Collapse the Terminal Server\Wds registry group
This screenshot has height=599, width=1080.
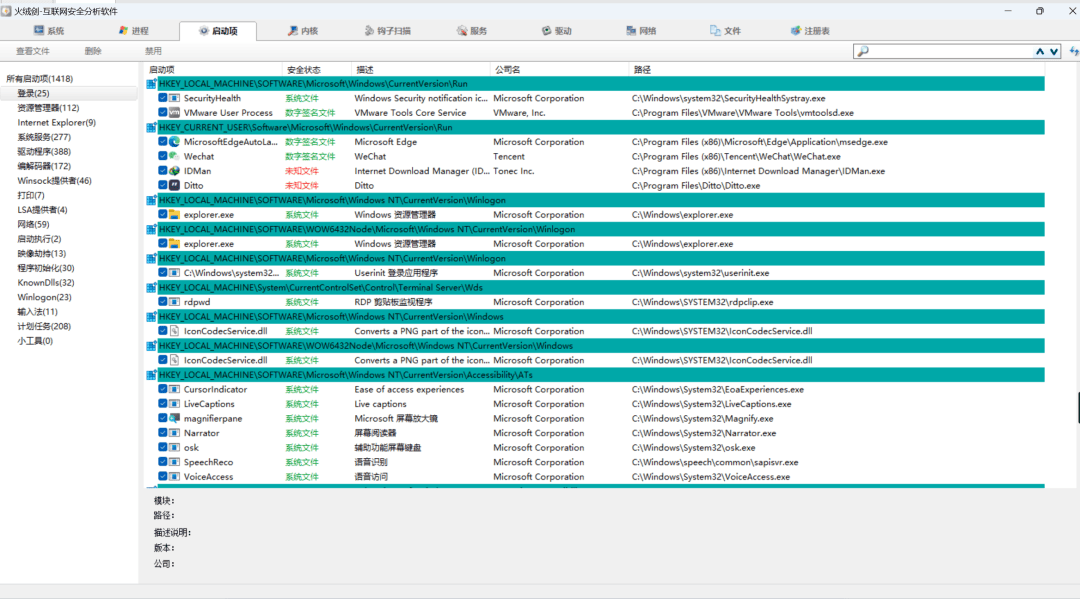(151, 288)
